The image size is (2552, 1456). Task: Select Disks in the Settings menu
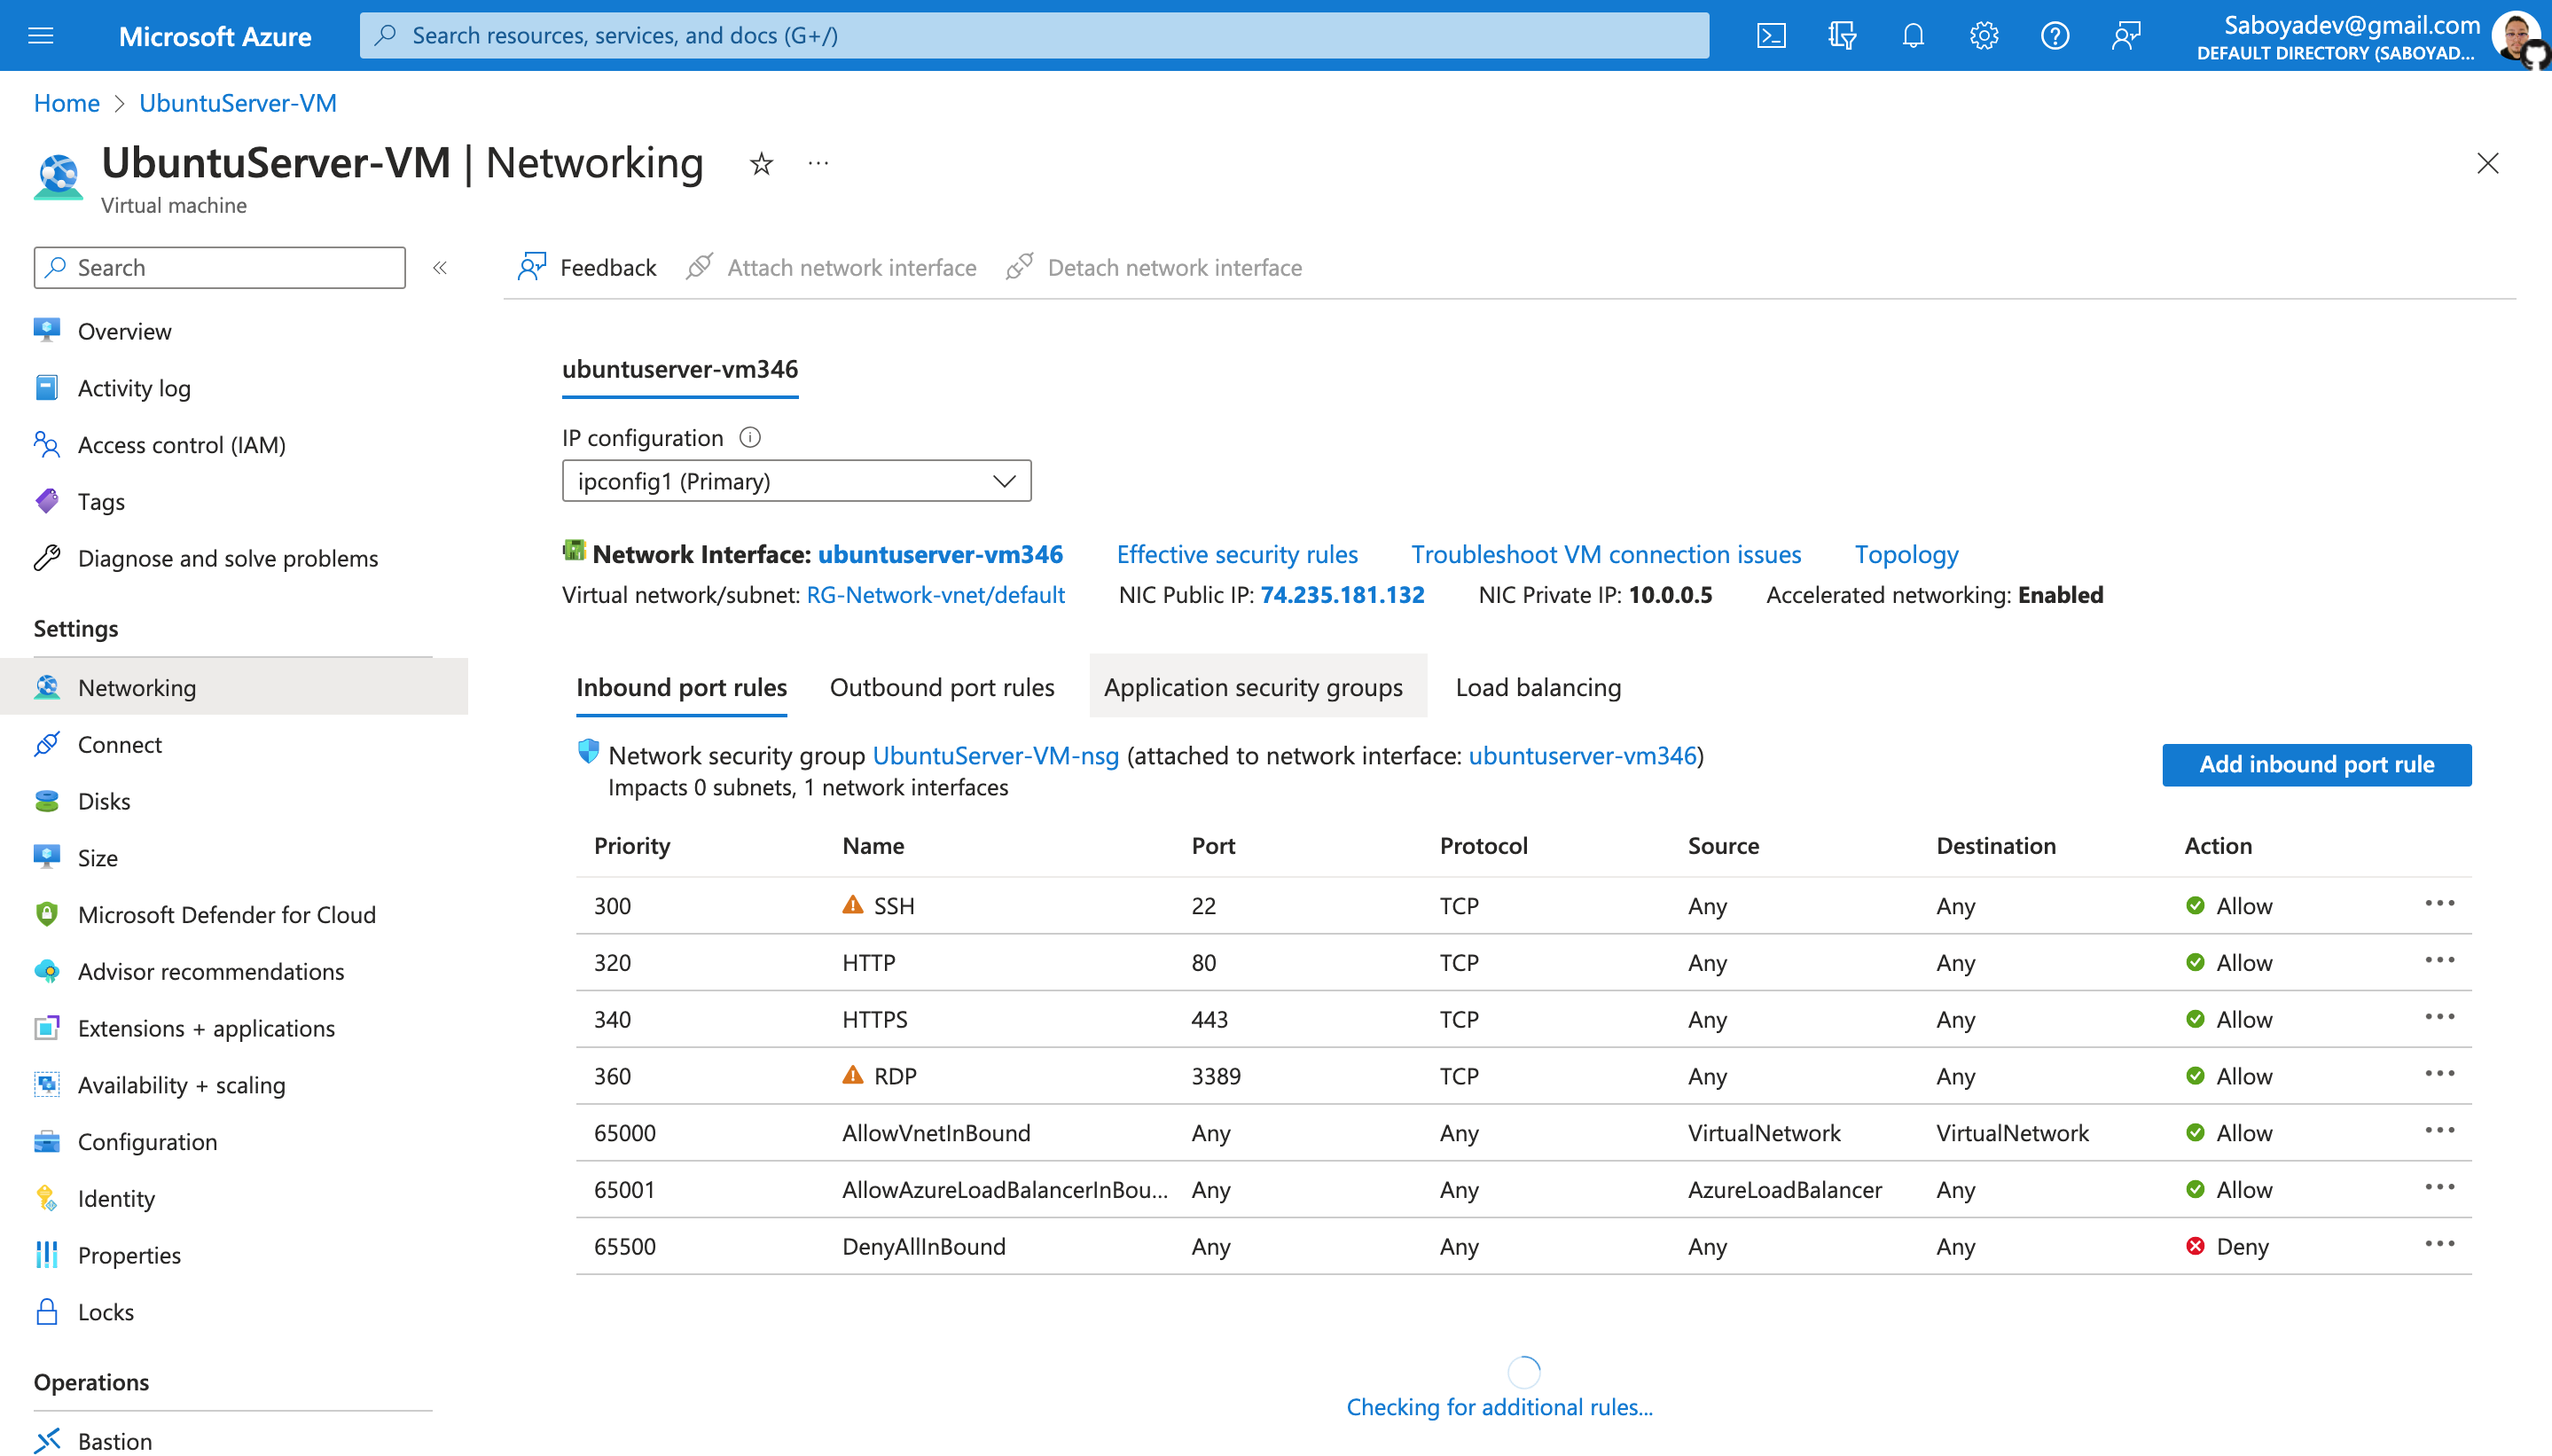(x=104, y=801)
